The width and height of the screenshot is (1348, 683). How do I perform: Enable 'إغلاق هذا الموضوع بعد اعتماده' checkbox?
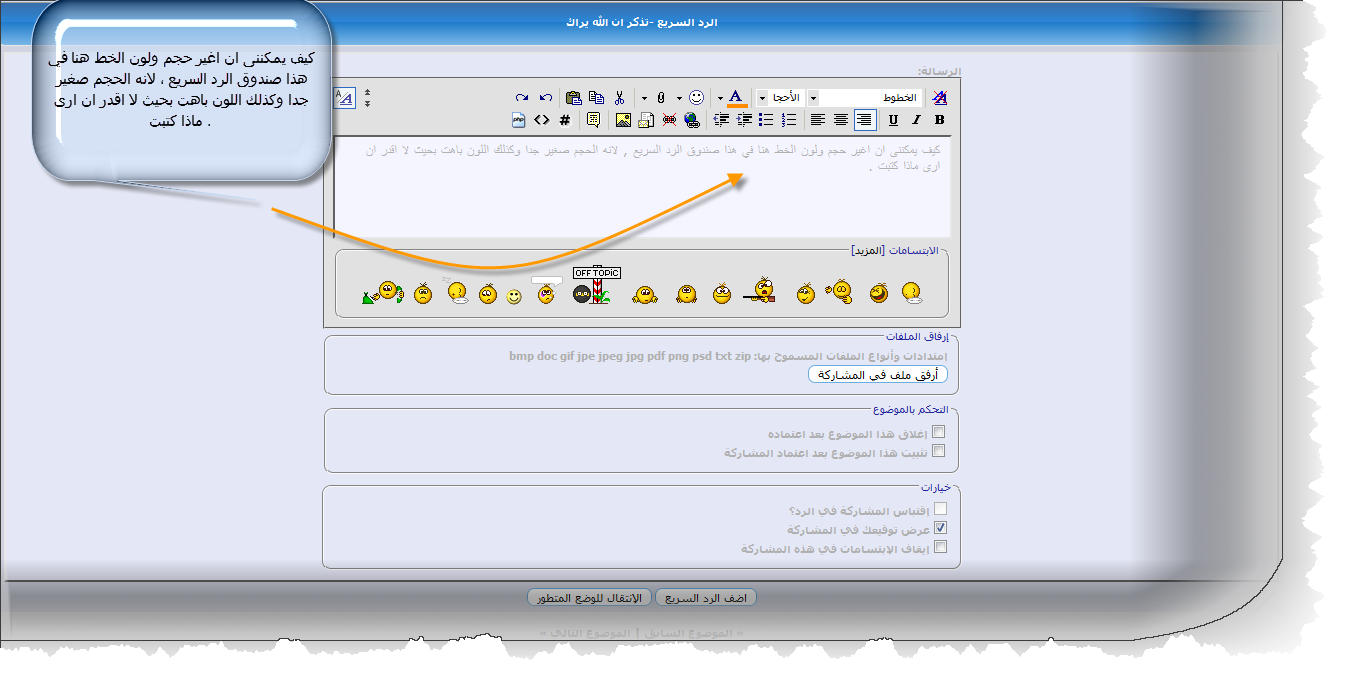click(x=938, y=433)
